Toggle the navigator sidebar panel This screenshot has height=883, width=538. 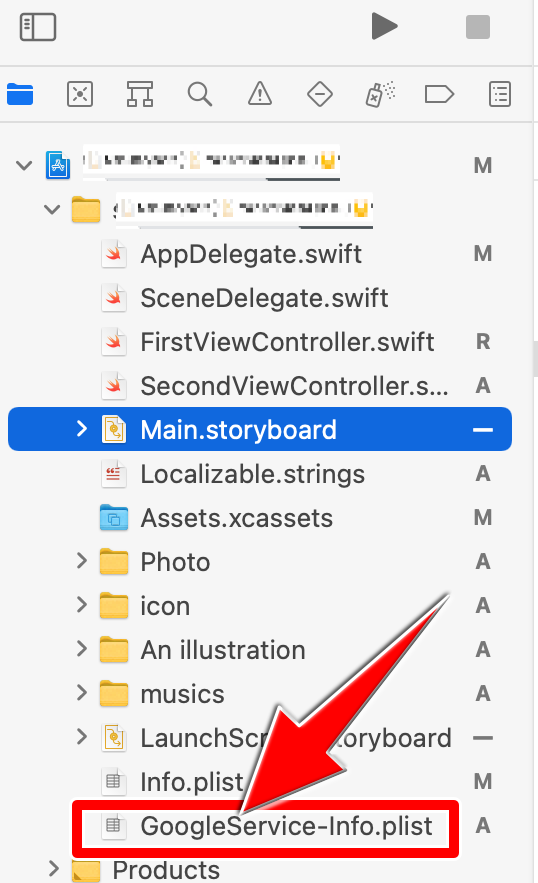38,27
